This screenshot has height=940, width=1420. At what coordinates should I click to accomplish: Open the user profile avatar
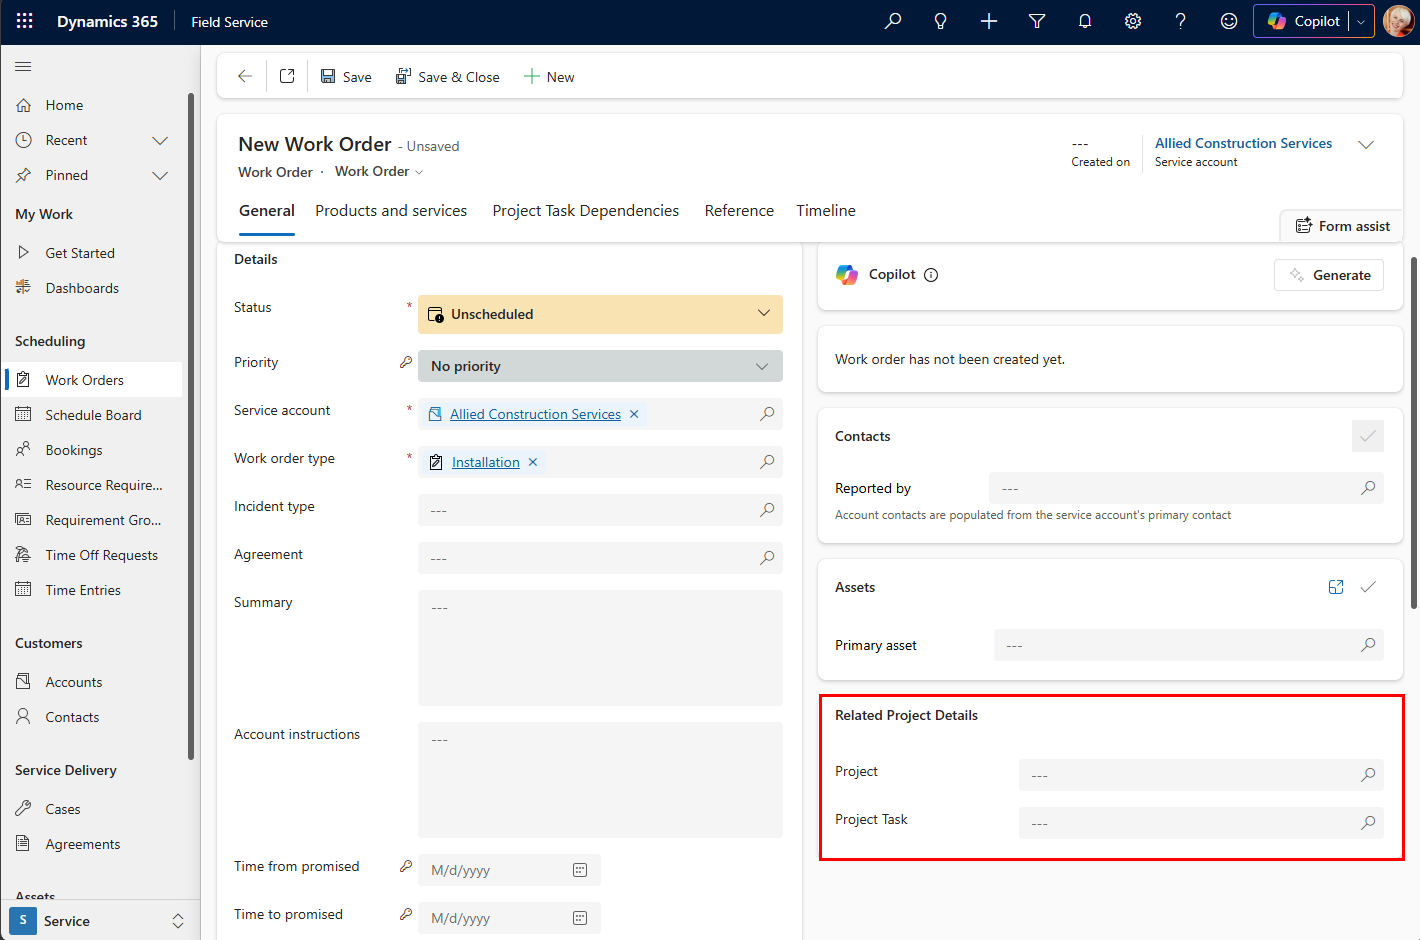(1398, 21)
